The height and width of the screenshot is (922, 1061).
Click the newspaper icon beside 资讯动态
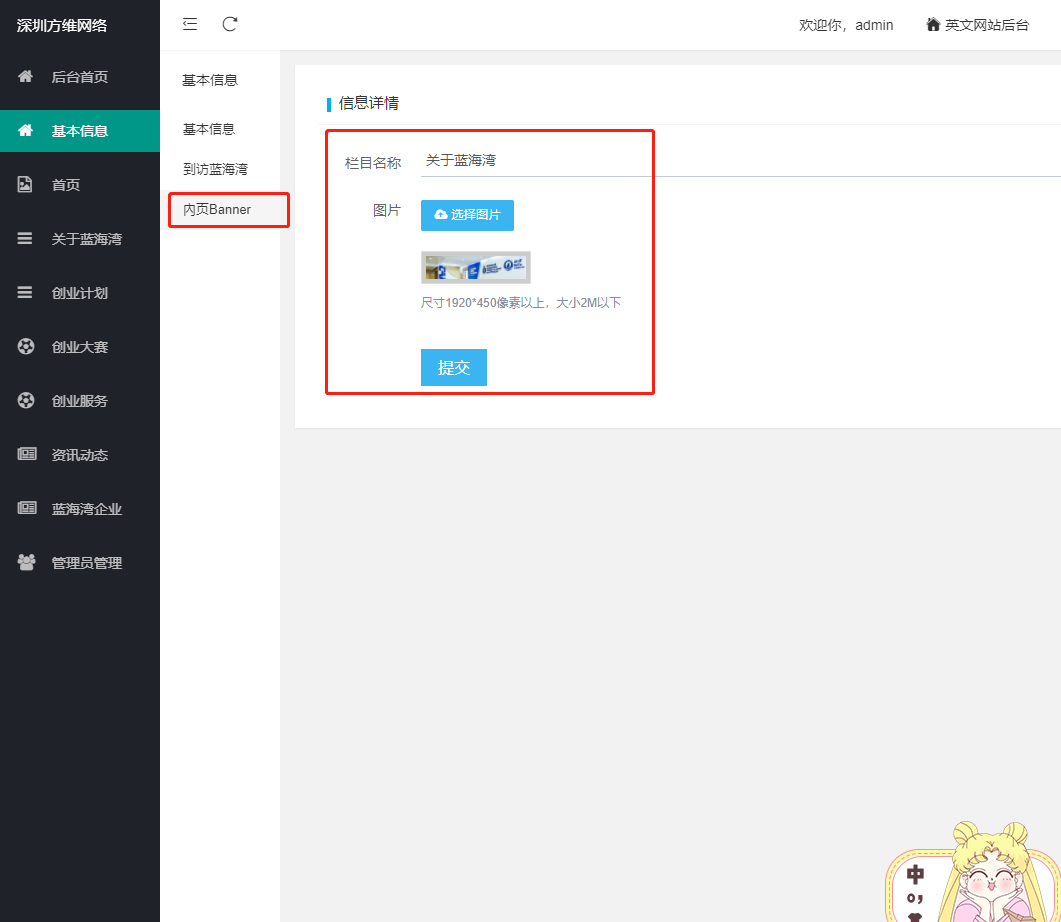click(x=26, y=455)
